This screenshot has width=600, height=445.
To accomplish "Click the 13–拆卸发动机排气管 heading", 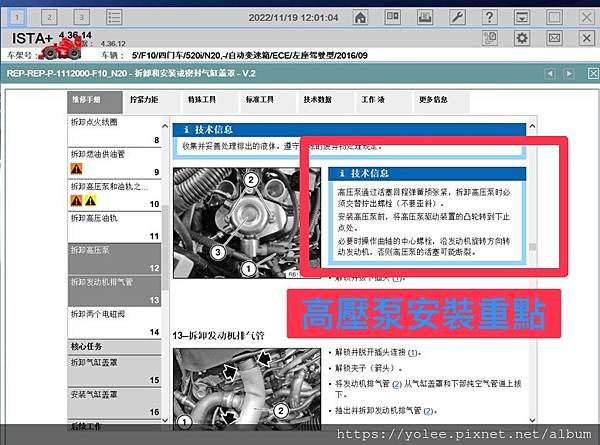I will point(218,336).
